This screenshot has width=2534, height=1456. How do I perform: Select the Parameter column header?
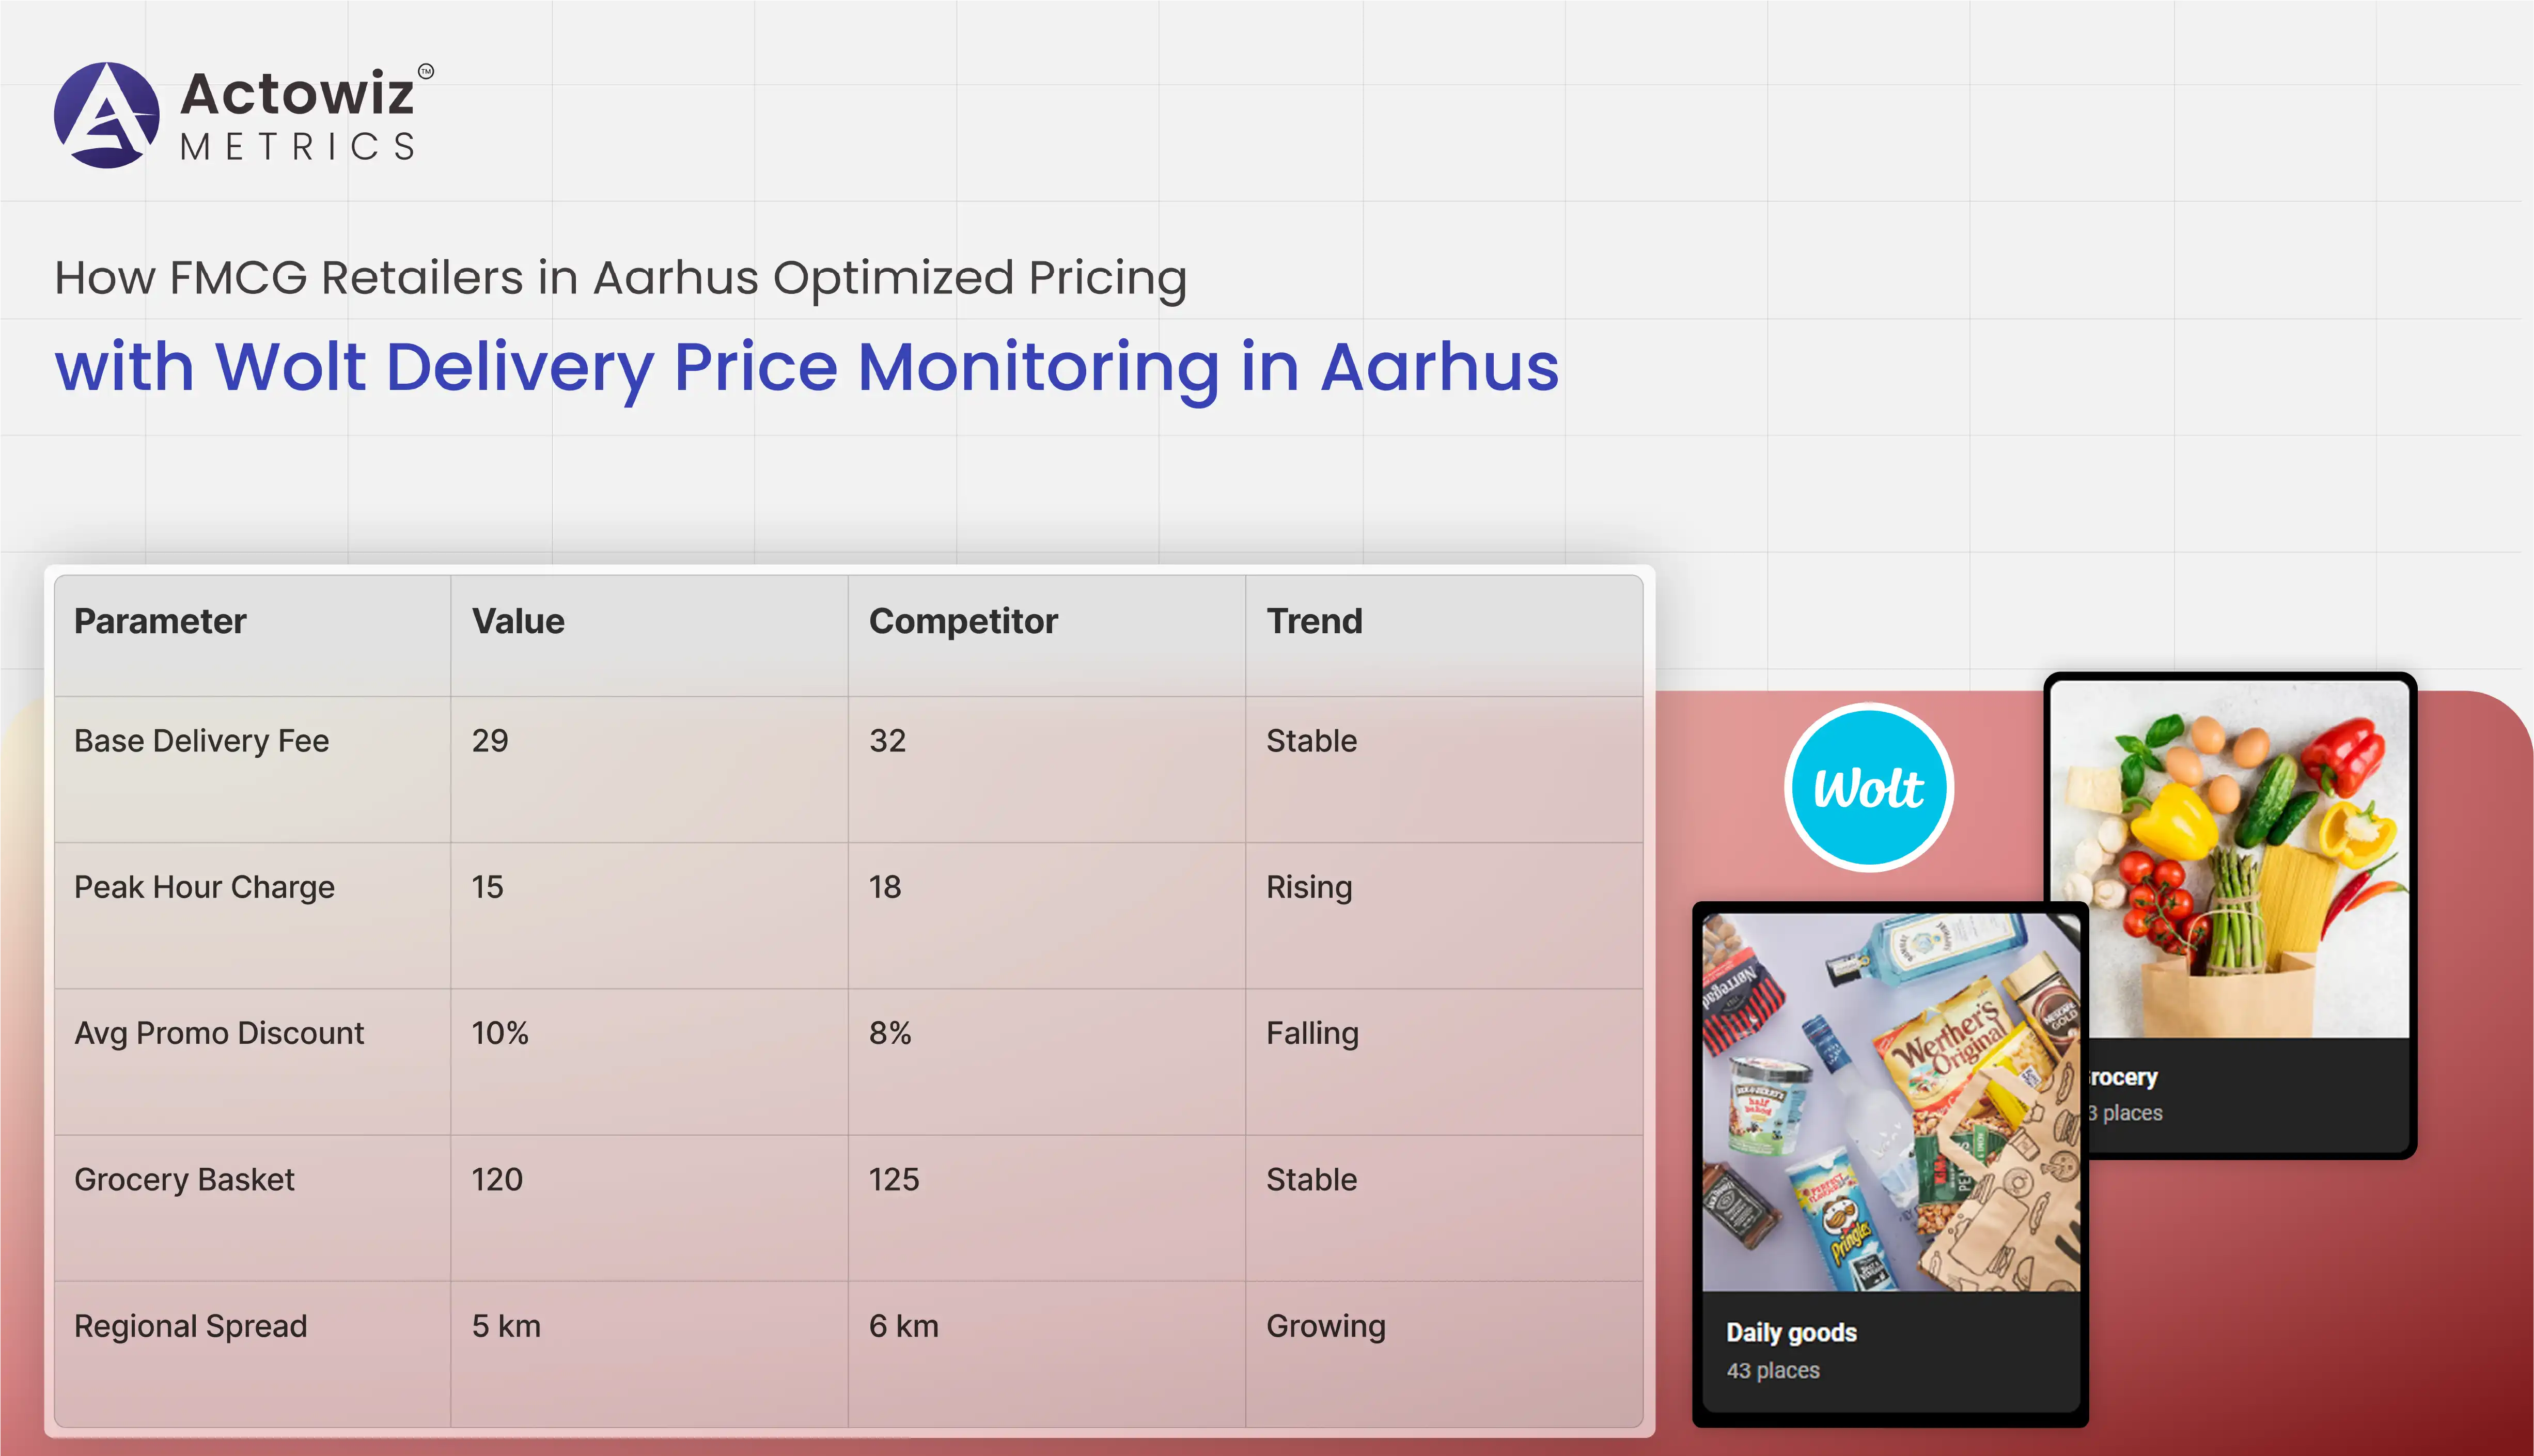[160, 621]
